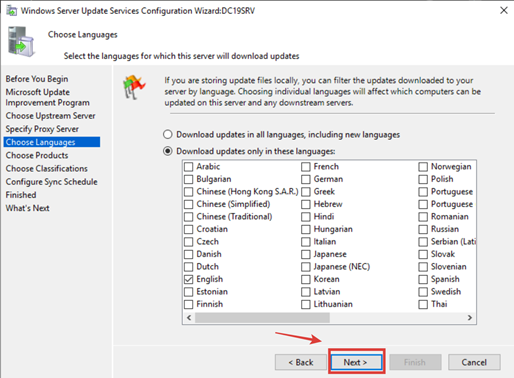Tick the Russian language box
Screen dimensions: 514x378
[x=423, y=229]
